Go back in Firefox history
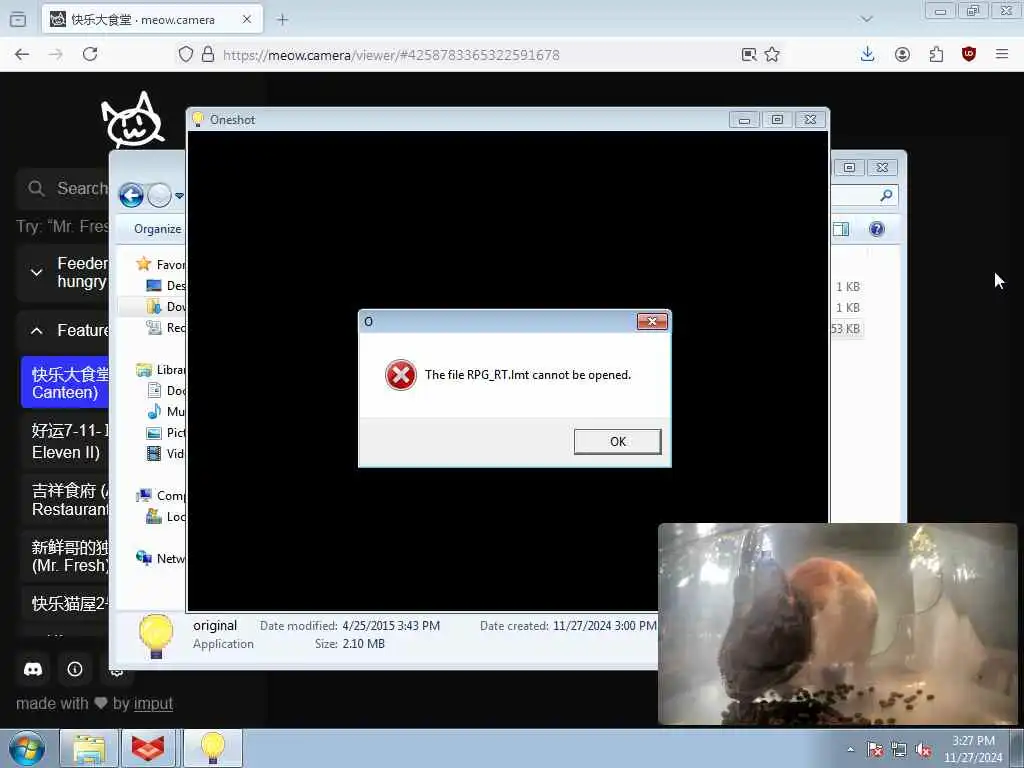The width and height of the screenshot is (1024, 768). click(x=22, y=54)
